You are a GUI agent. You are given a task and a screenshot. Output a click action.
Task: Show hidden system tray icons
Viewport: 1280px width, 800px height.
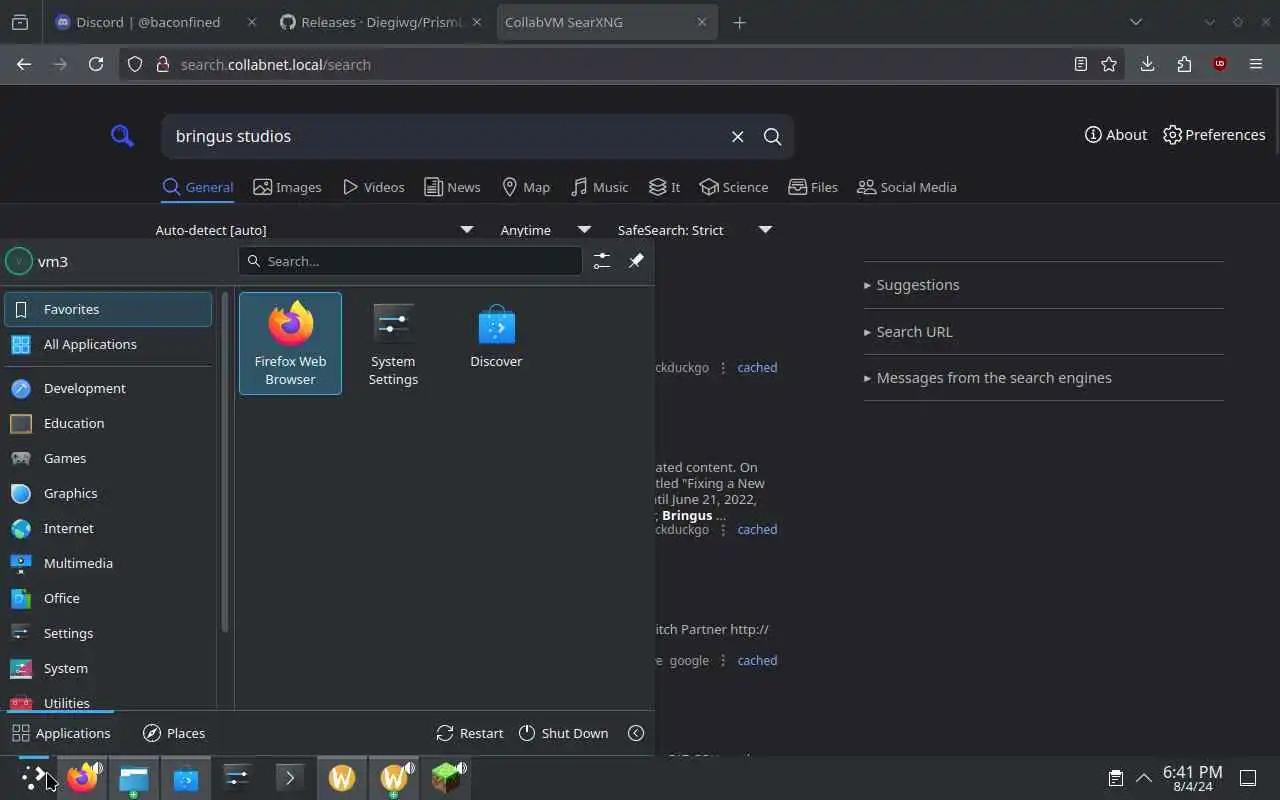1144,778
